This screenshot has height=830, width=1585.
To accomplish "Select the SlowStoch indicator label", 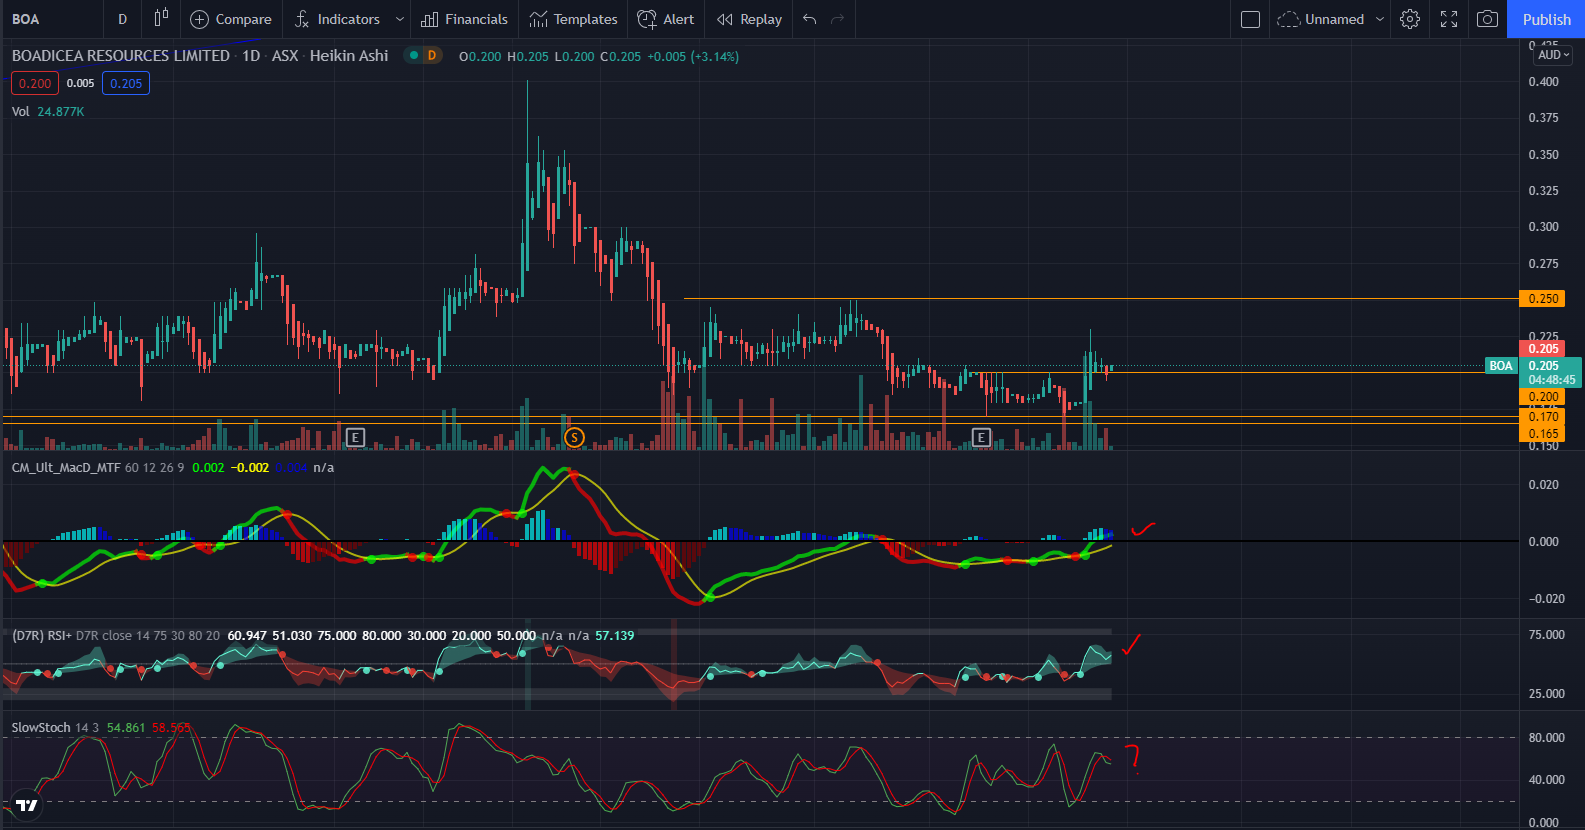I will 41,727.
